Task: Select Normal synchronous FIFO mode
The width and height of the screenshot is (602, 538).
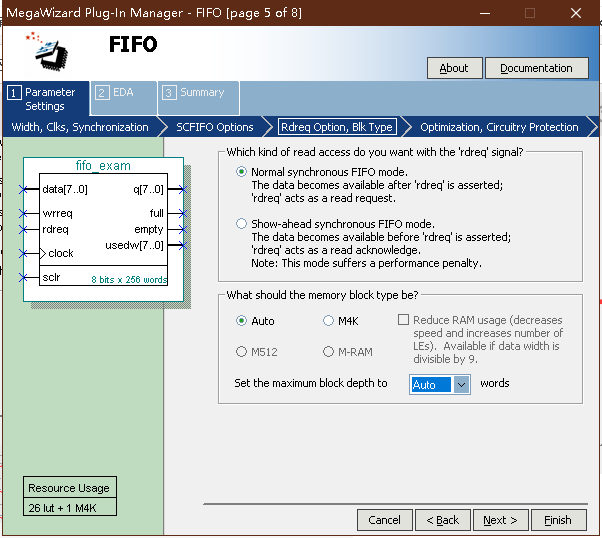Action: [x=241, y=172]
